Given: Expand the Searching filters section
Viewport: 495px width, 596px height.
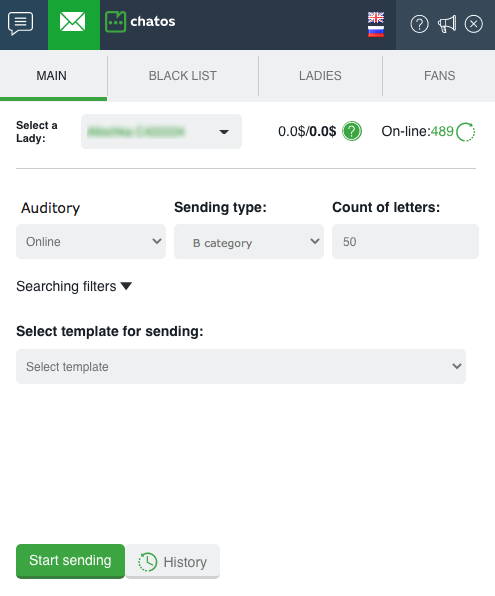Looking at the screenshot, I should coord(74,286).
